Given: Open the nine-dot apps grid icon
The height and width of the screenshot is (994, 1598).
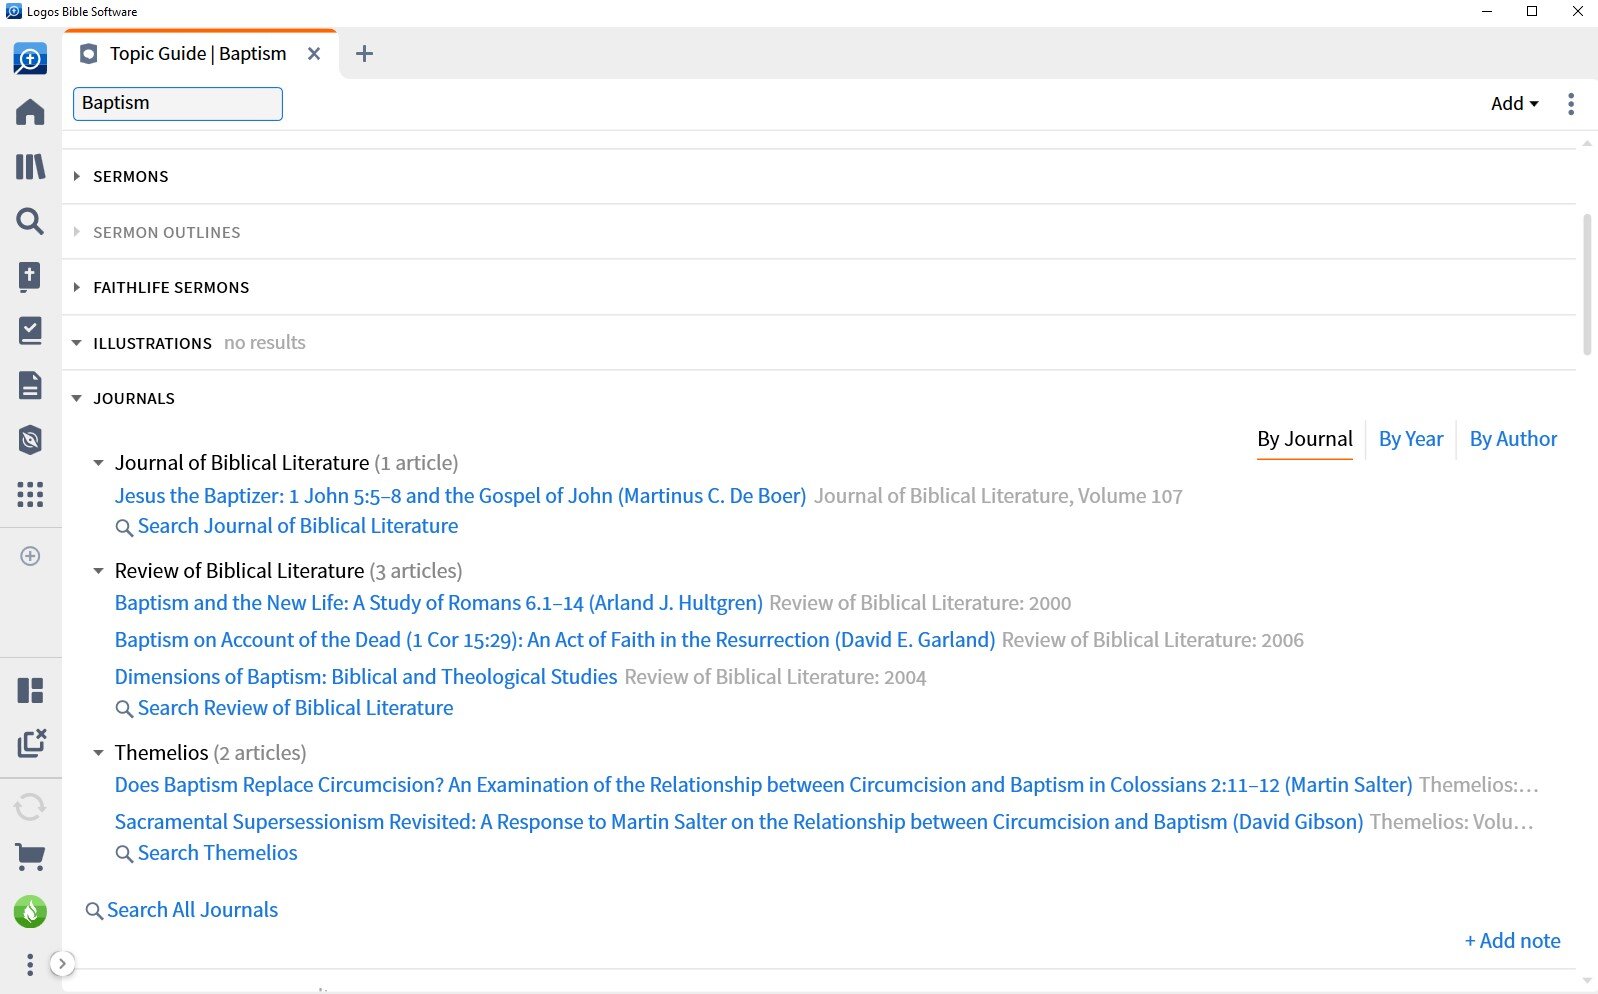Looking at the screenshot, I should (30, 494).
